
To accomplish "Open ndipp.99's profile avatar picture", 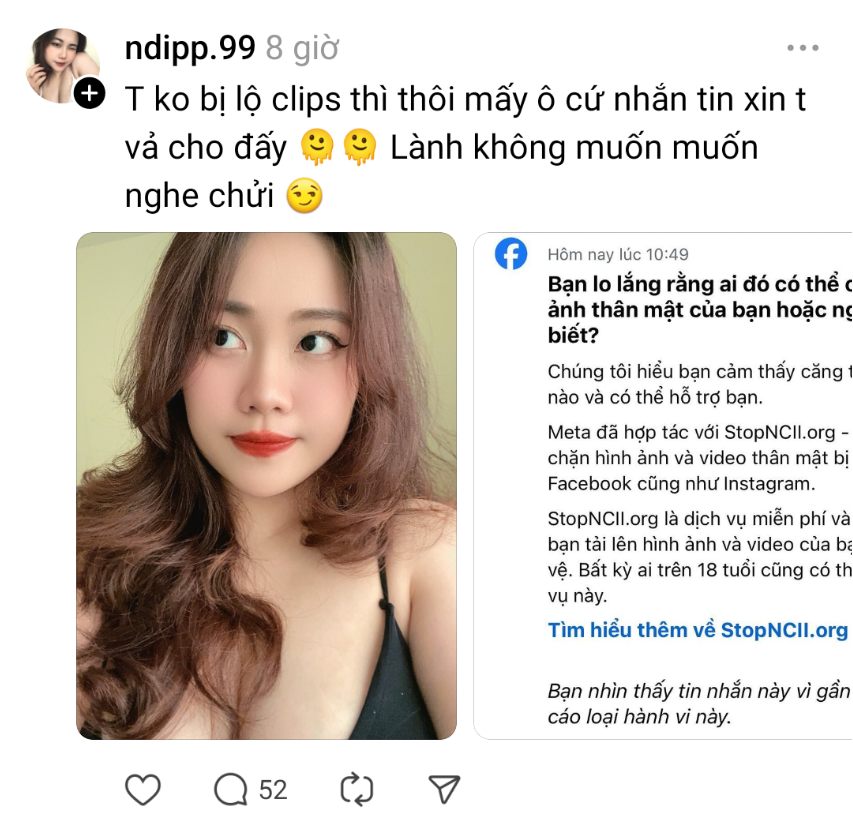I will (x=61, y=65).
